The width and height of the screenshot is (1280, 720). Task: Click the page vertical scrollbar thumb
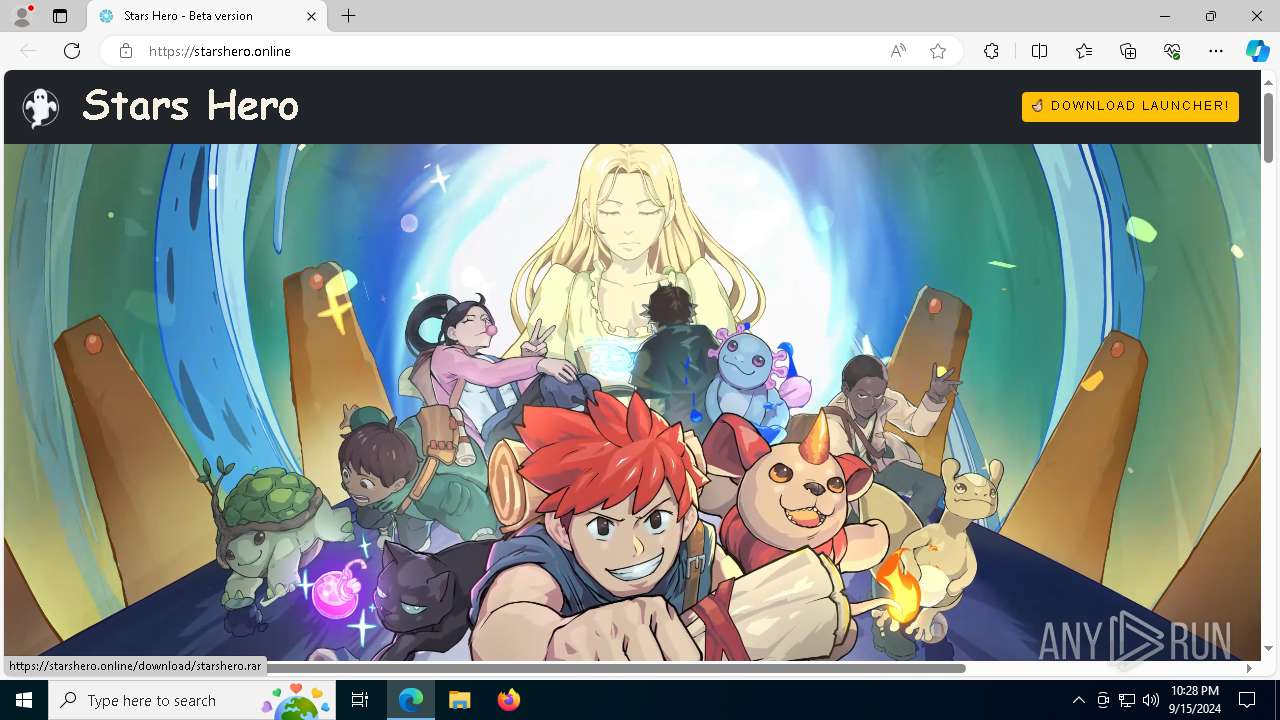[x=1268, y=127]
